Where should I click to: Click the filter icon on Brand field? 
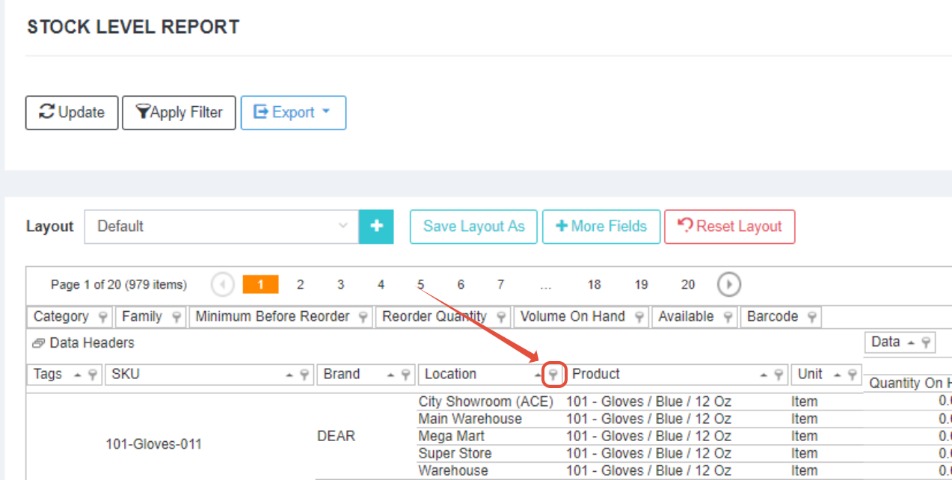pos(405,375)
